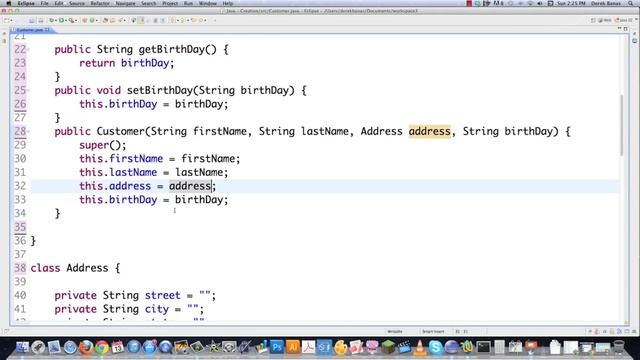The image size is (640, 360).
Task: Launch Google Chrome from the dock
Action: pos(102,347)
